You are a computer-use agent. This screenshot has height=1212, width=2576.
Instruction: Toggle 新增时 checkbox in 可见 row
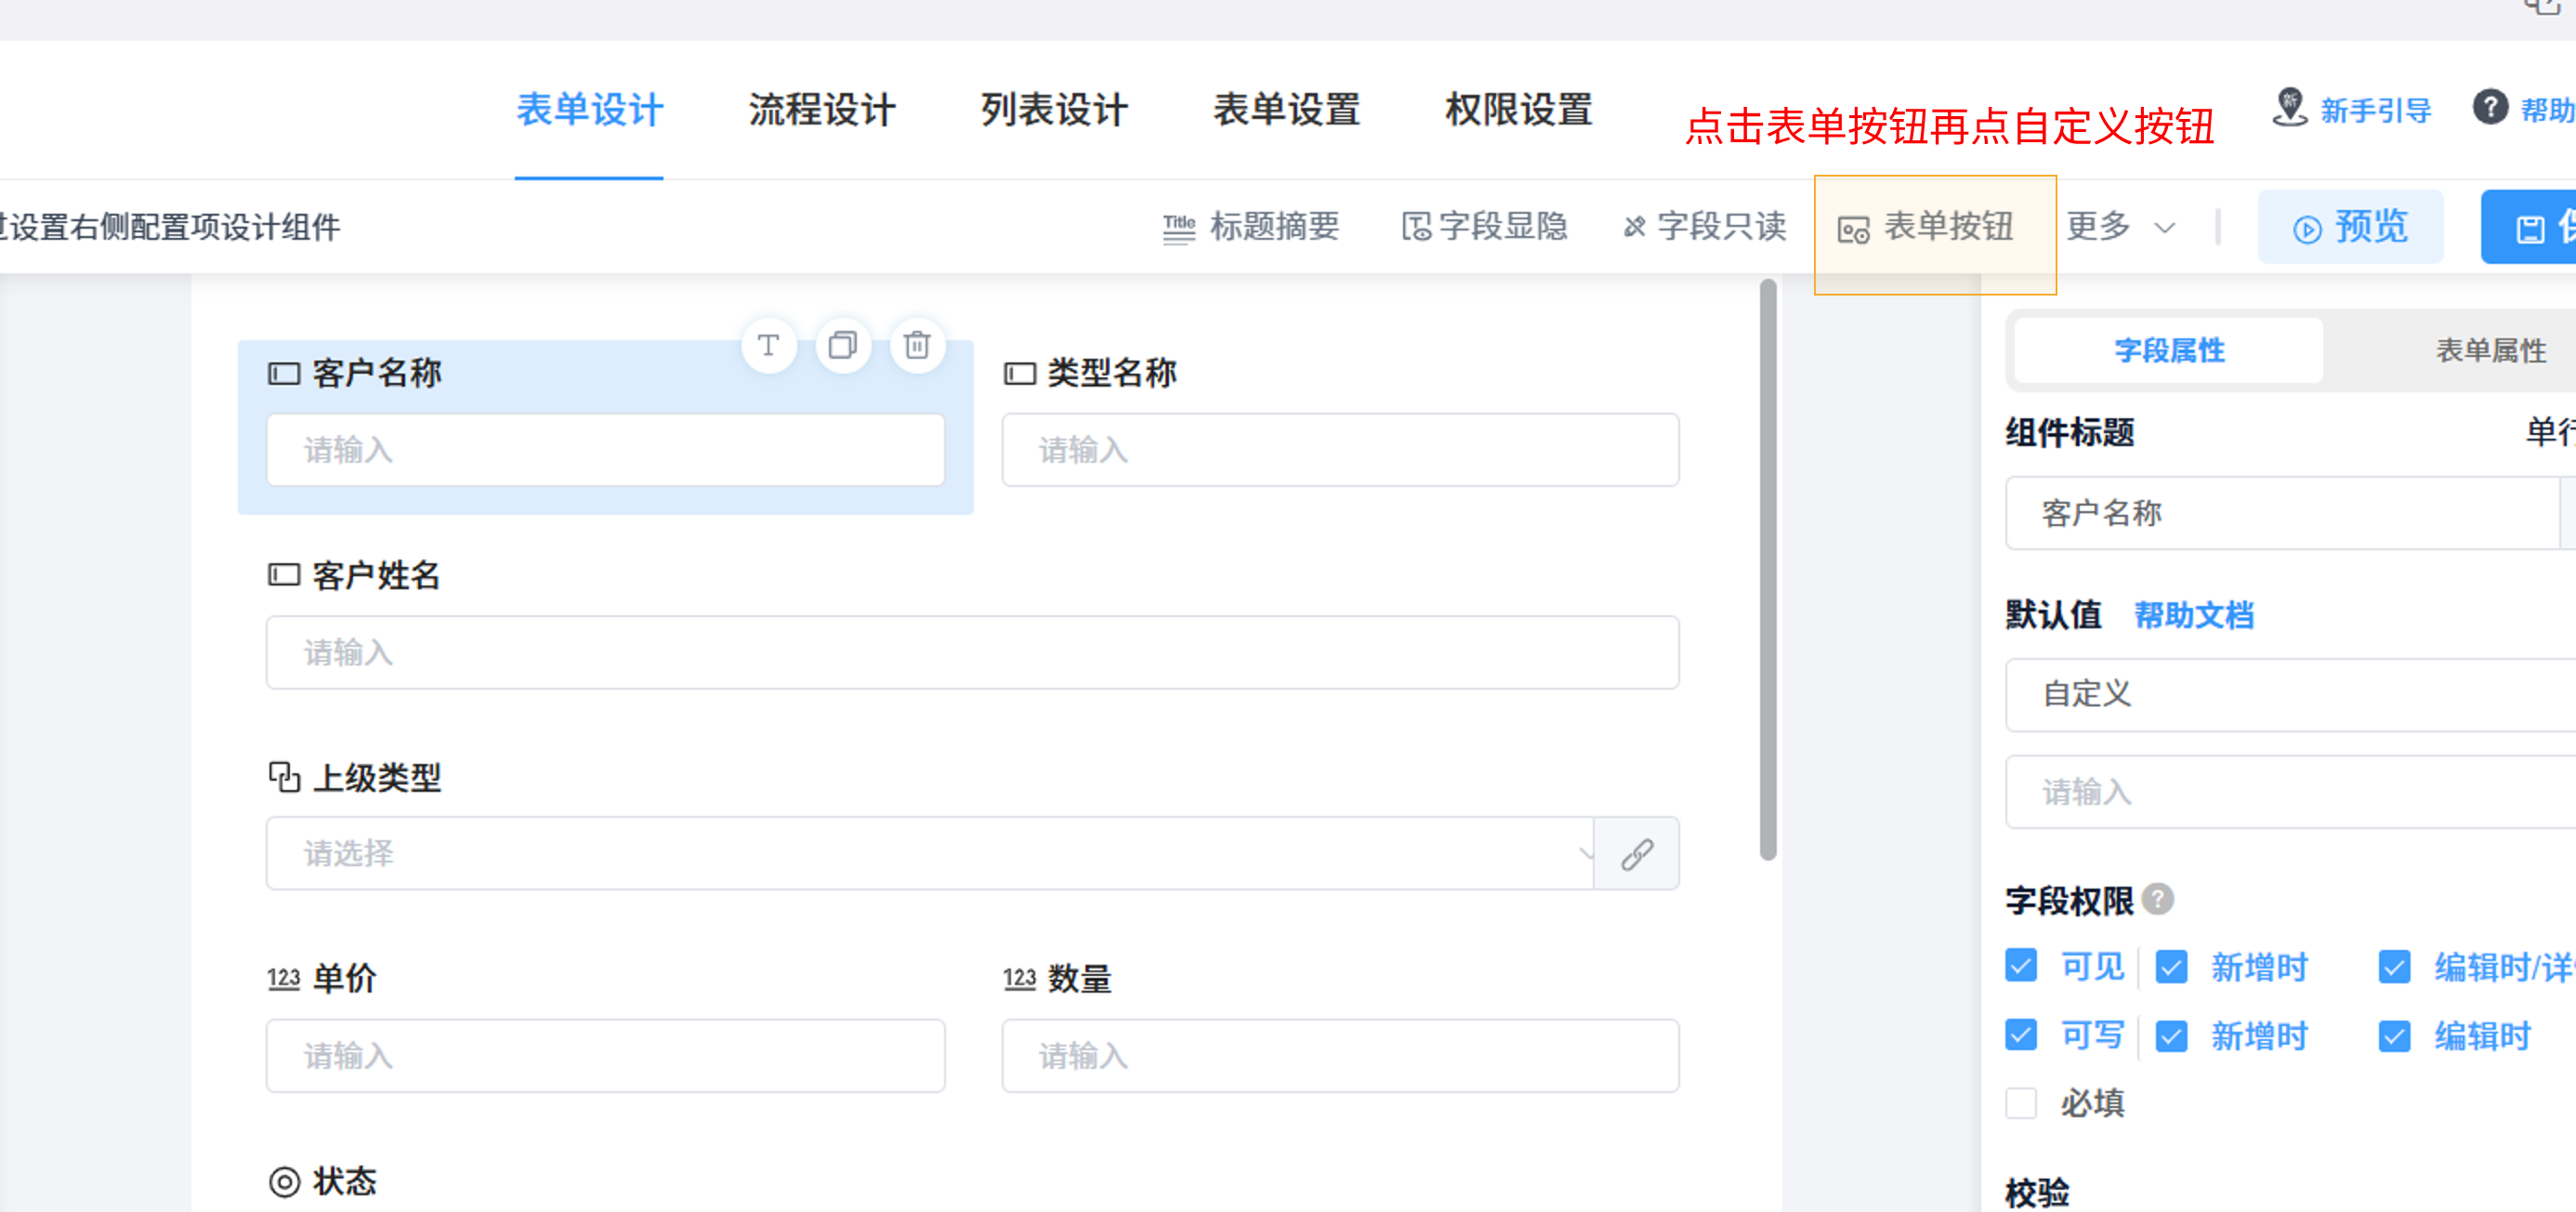pyautogui.click(x=2171, y=966)
